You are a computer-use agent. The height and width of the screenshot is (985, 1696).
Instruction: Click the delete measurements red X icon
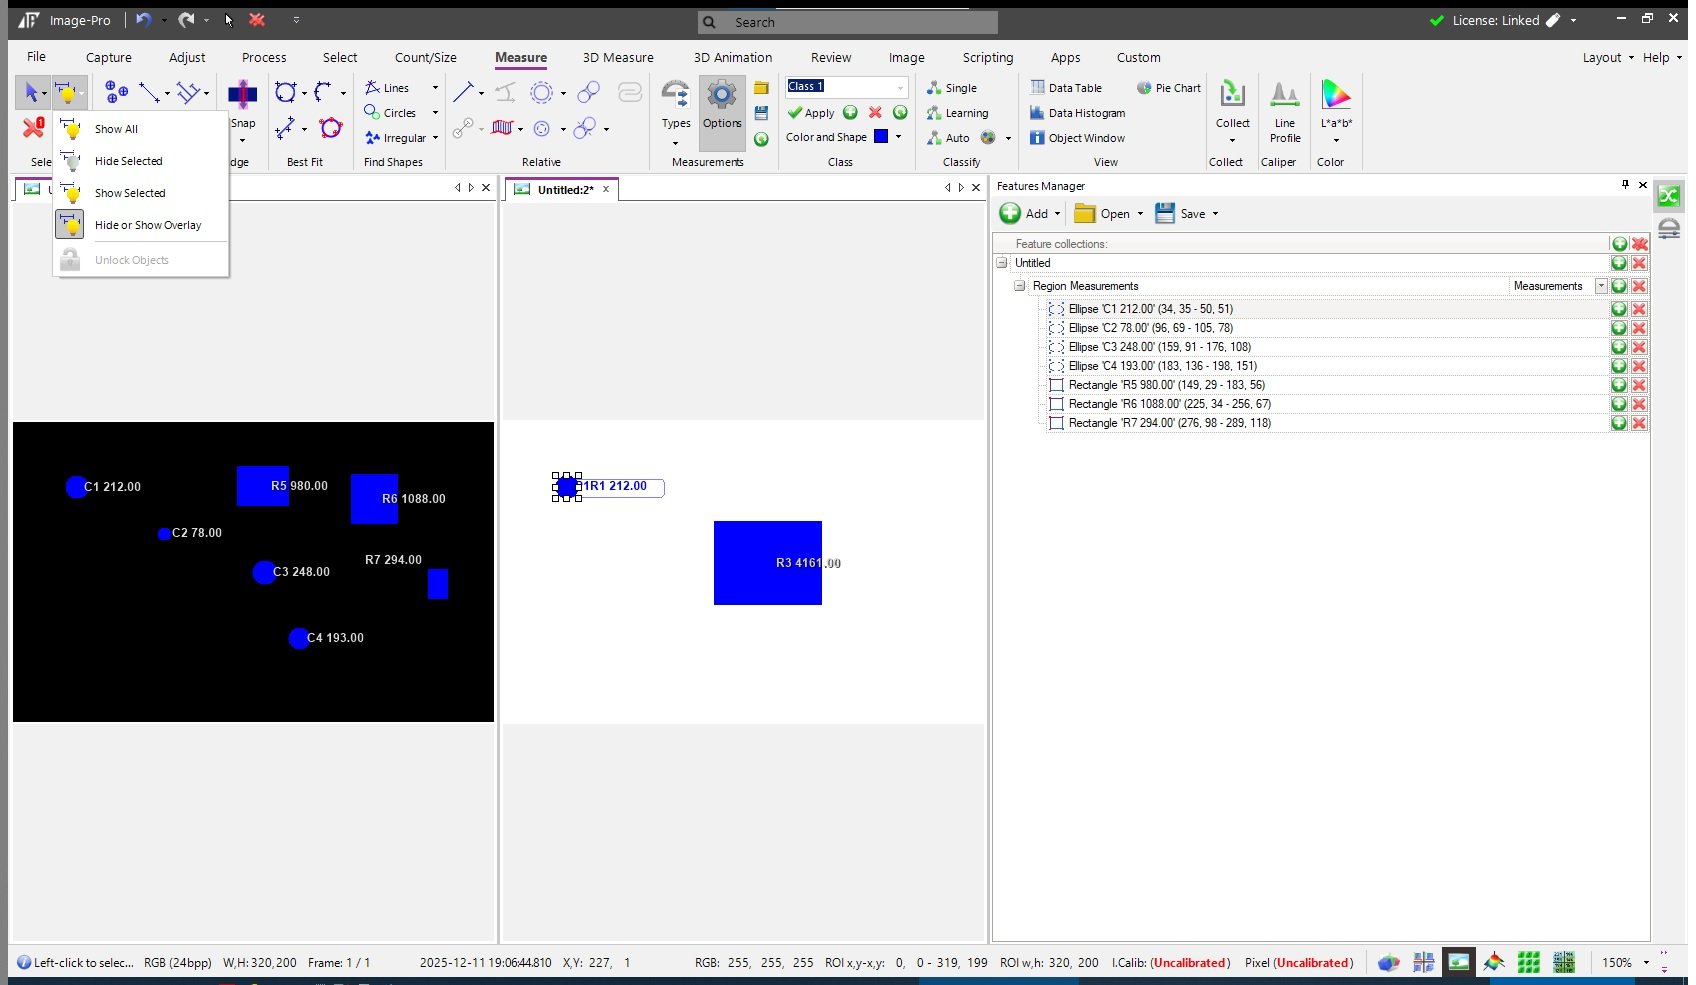click(33, 128)
